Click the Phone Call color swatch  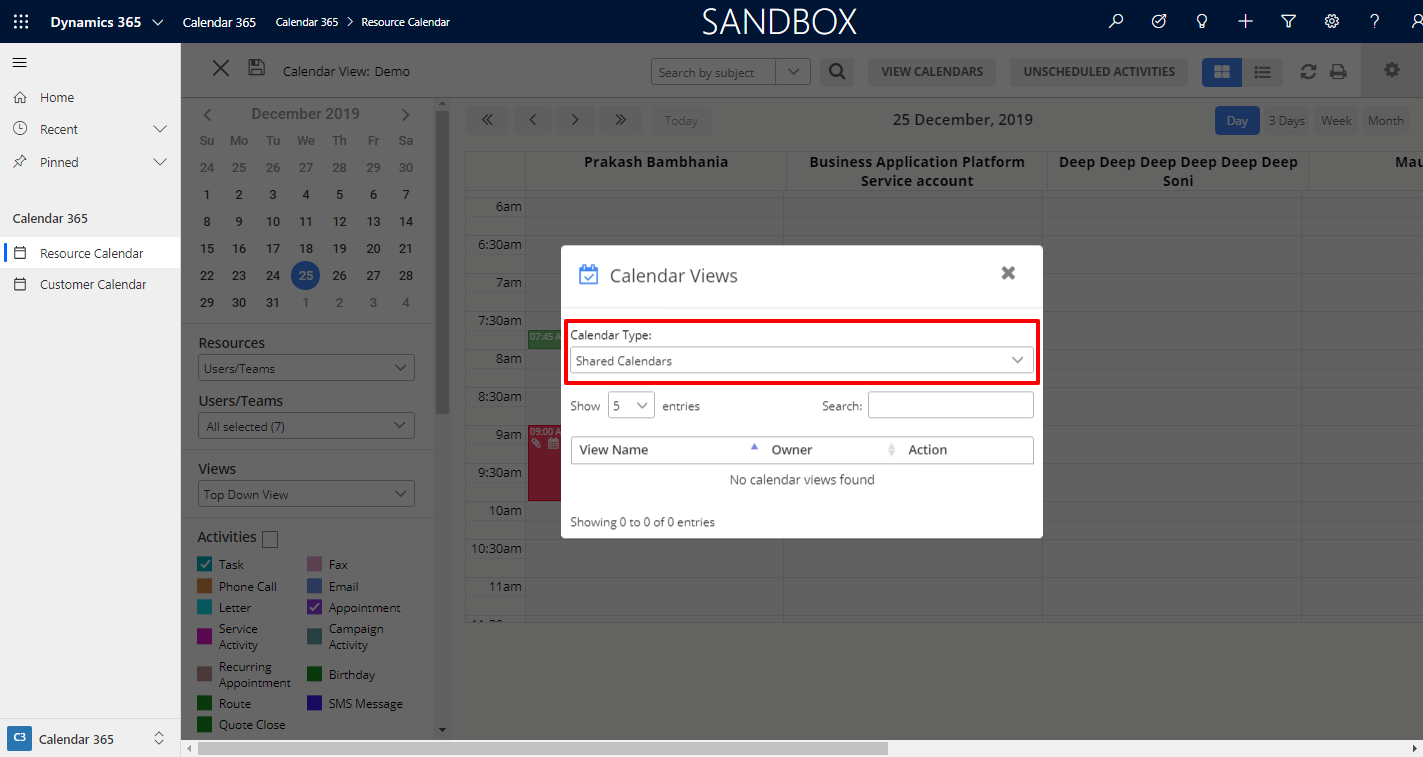[x=204, y=585]
